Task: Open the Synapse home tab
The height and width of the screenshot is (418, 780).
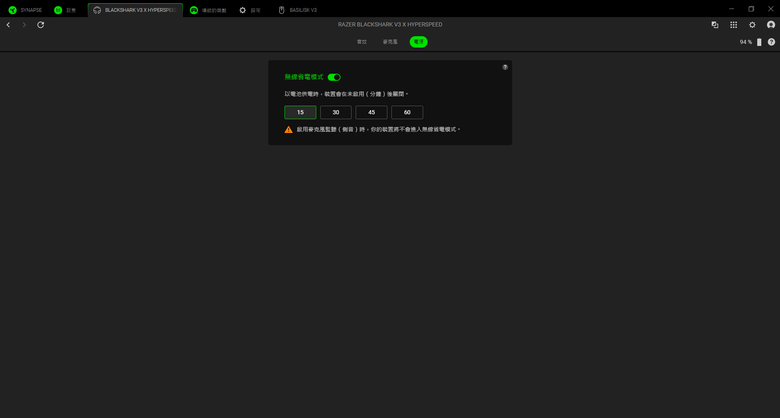Action: click(25, 10)
